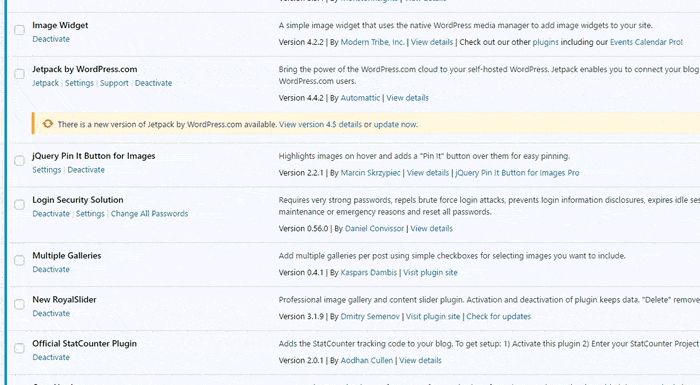Open the Events Calendar Pro link
700x385 pixels.
646,42
